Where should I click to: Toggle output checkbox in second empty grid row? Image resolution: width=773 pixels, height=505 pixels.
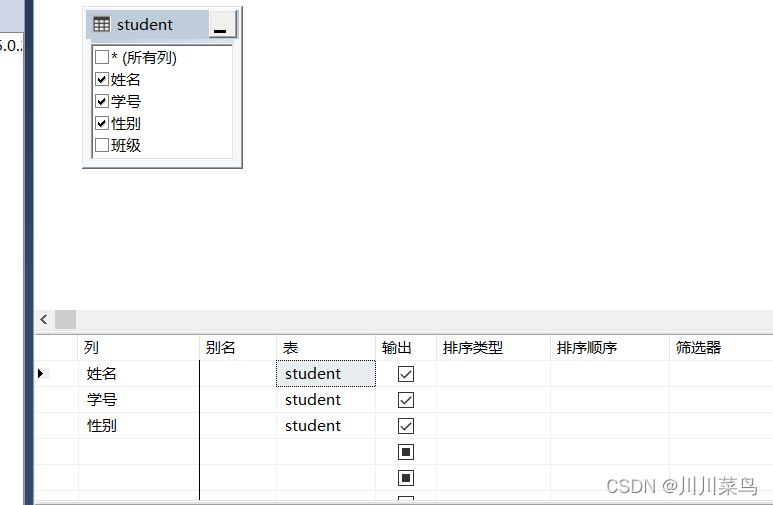(x=406, y=478)
